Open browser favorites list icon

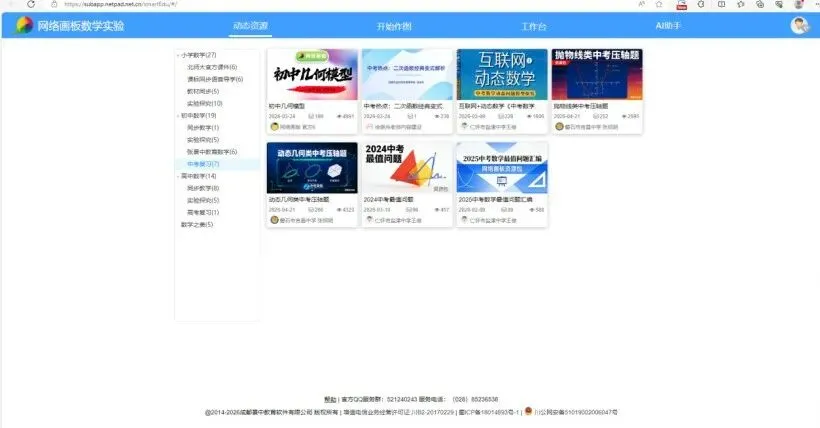(x=741, y=4)
